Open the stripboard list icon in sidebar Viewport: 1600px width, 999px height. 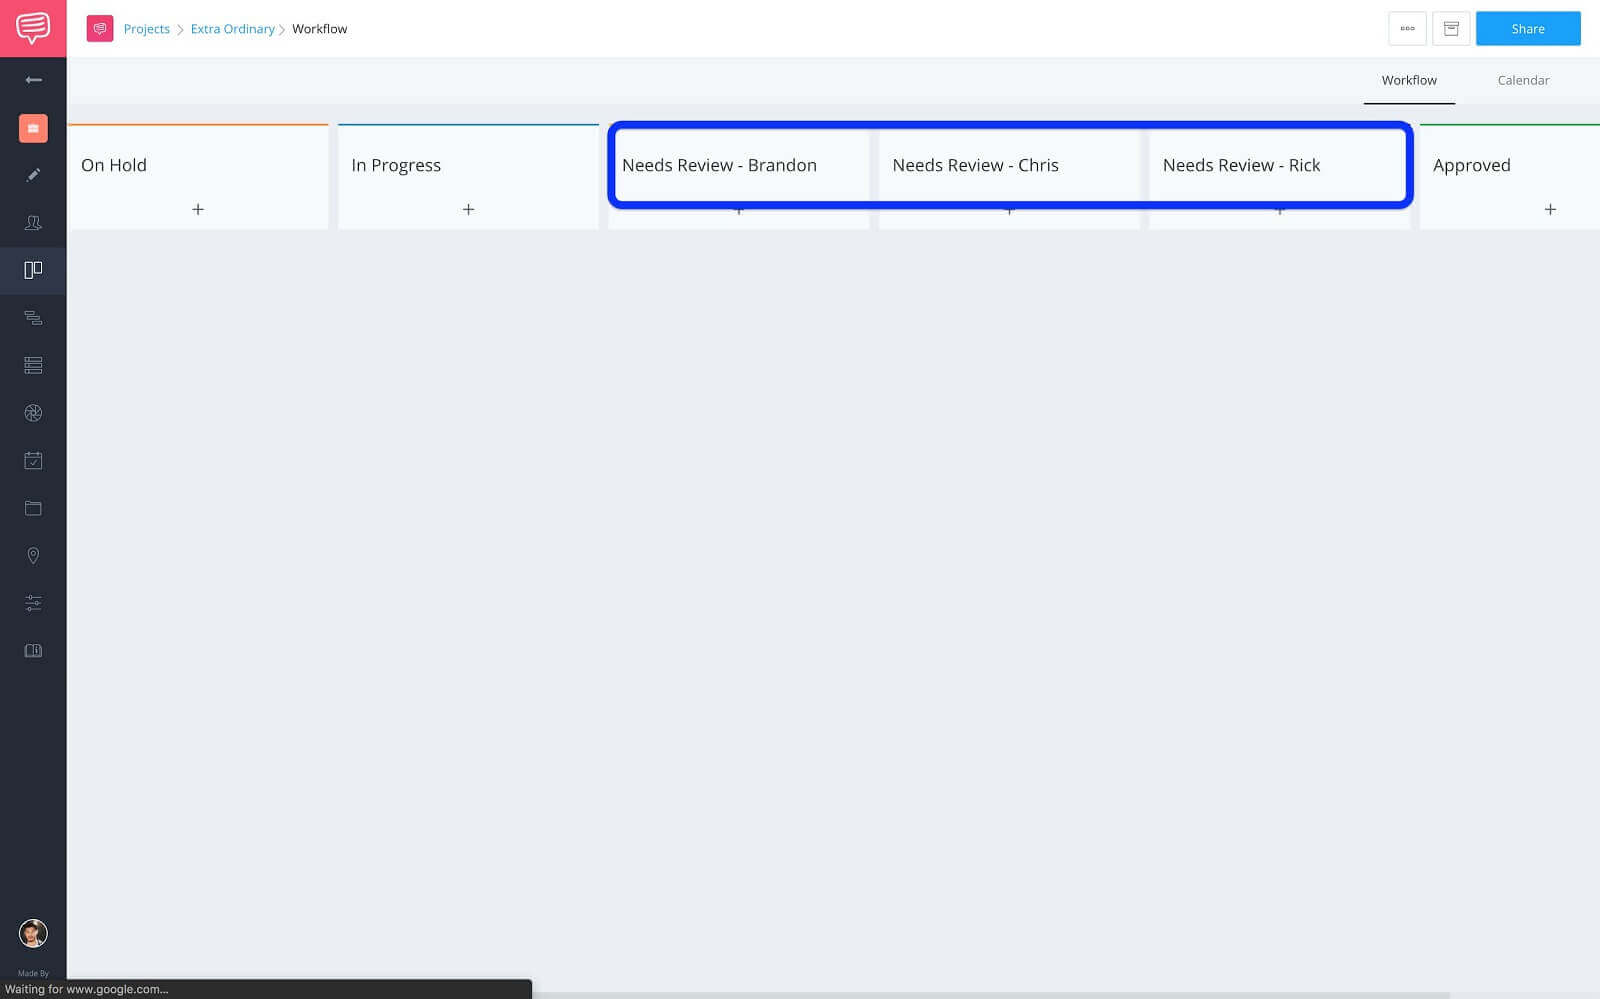coord(33,365)
